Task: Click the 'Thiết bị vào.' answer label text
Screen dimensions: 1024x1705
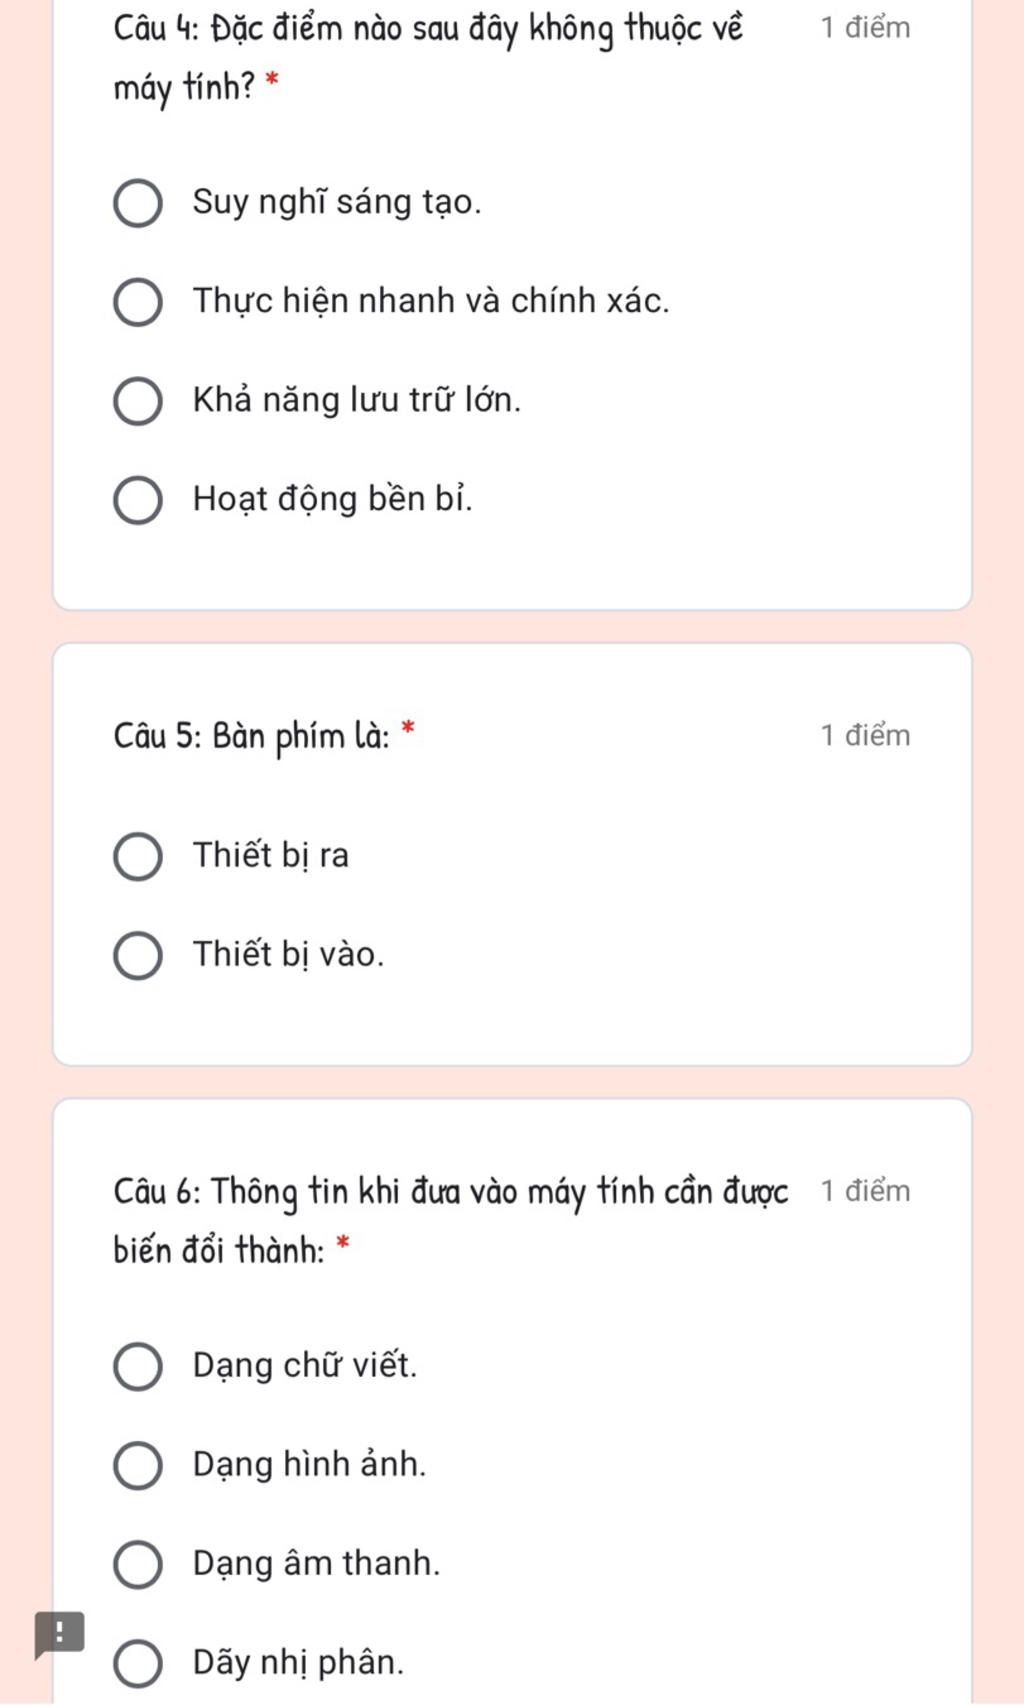Action: tap(288, 955)
